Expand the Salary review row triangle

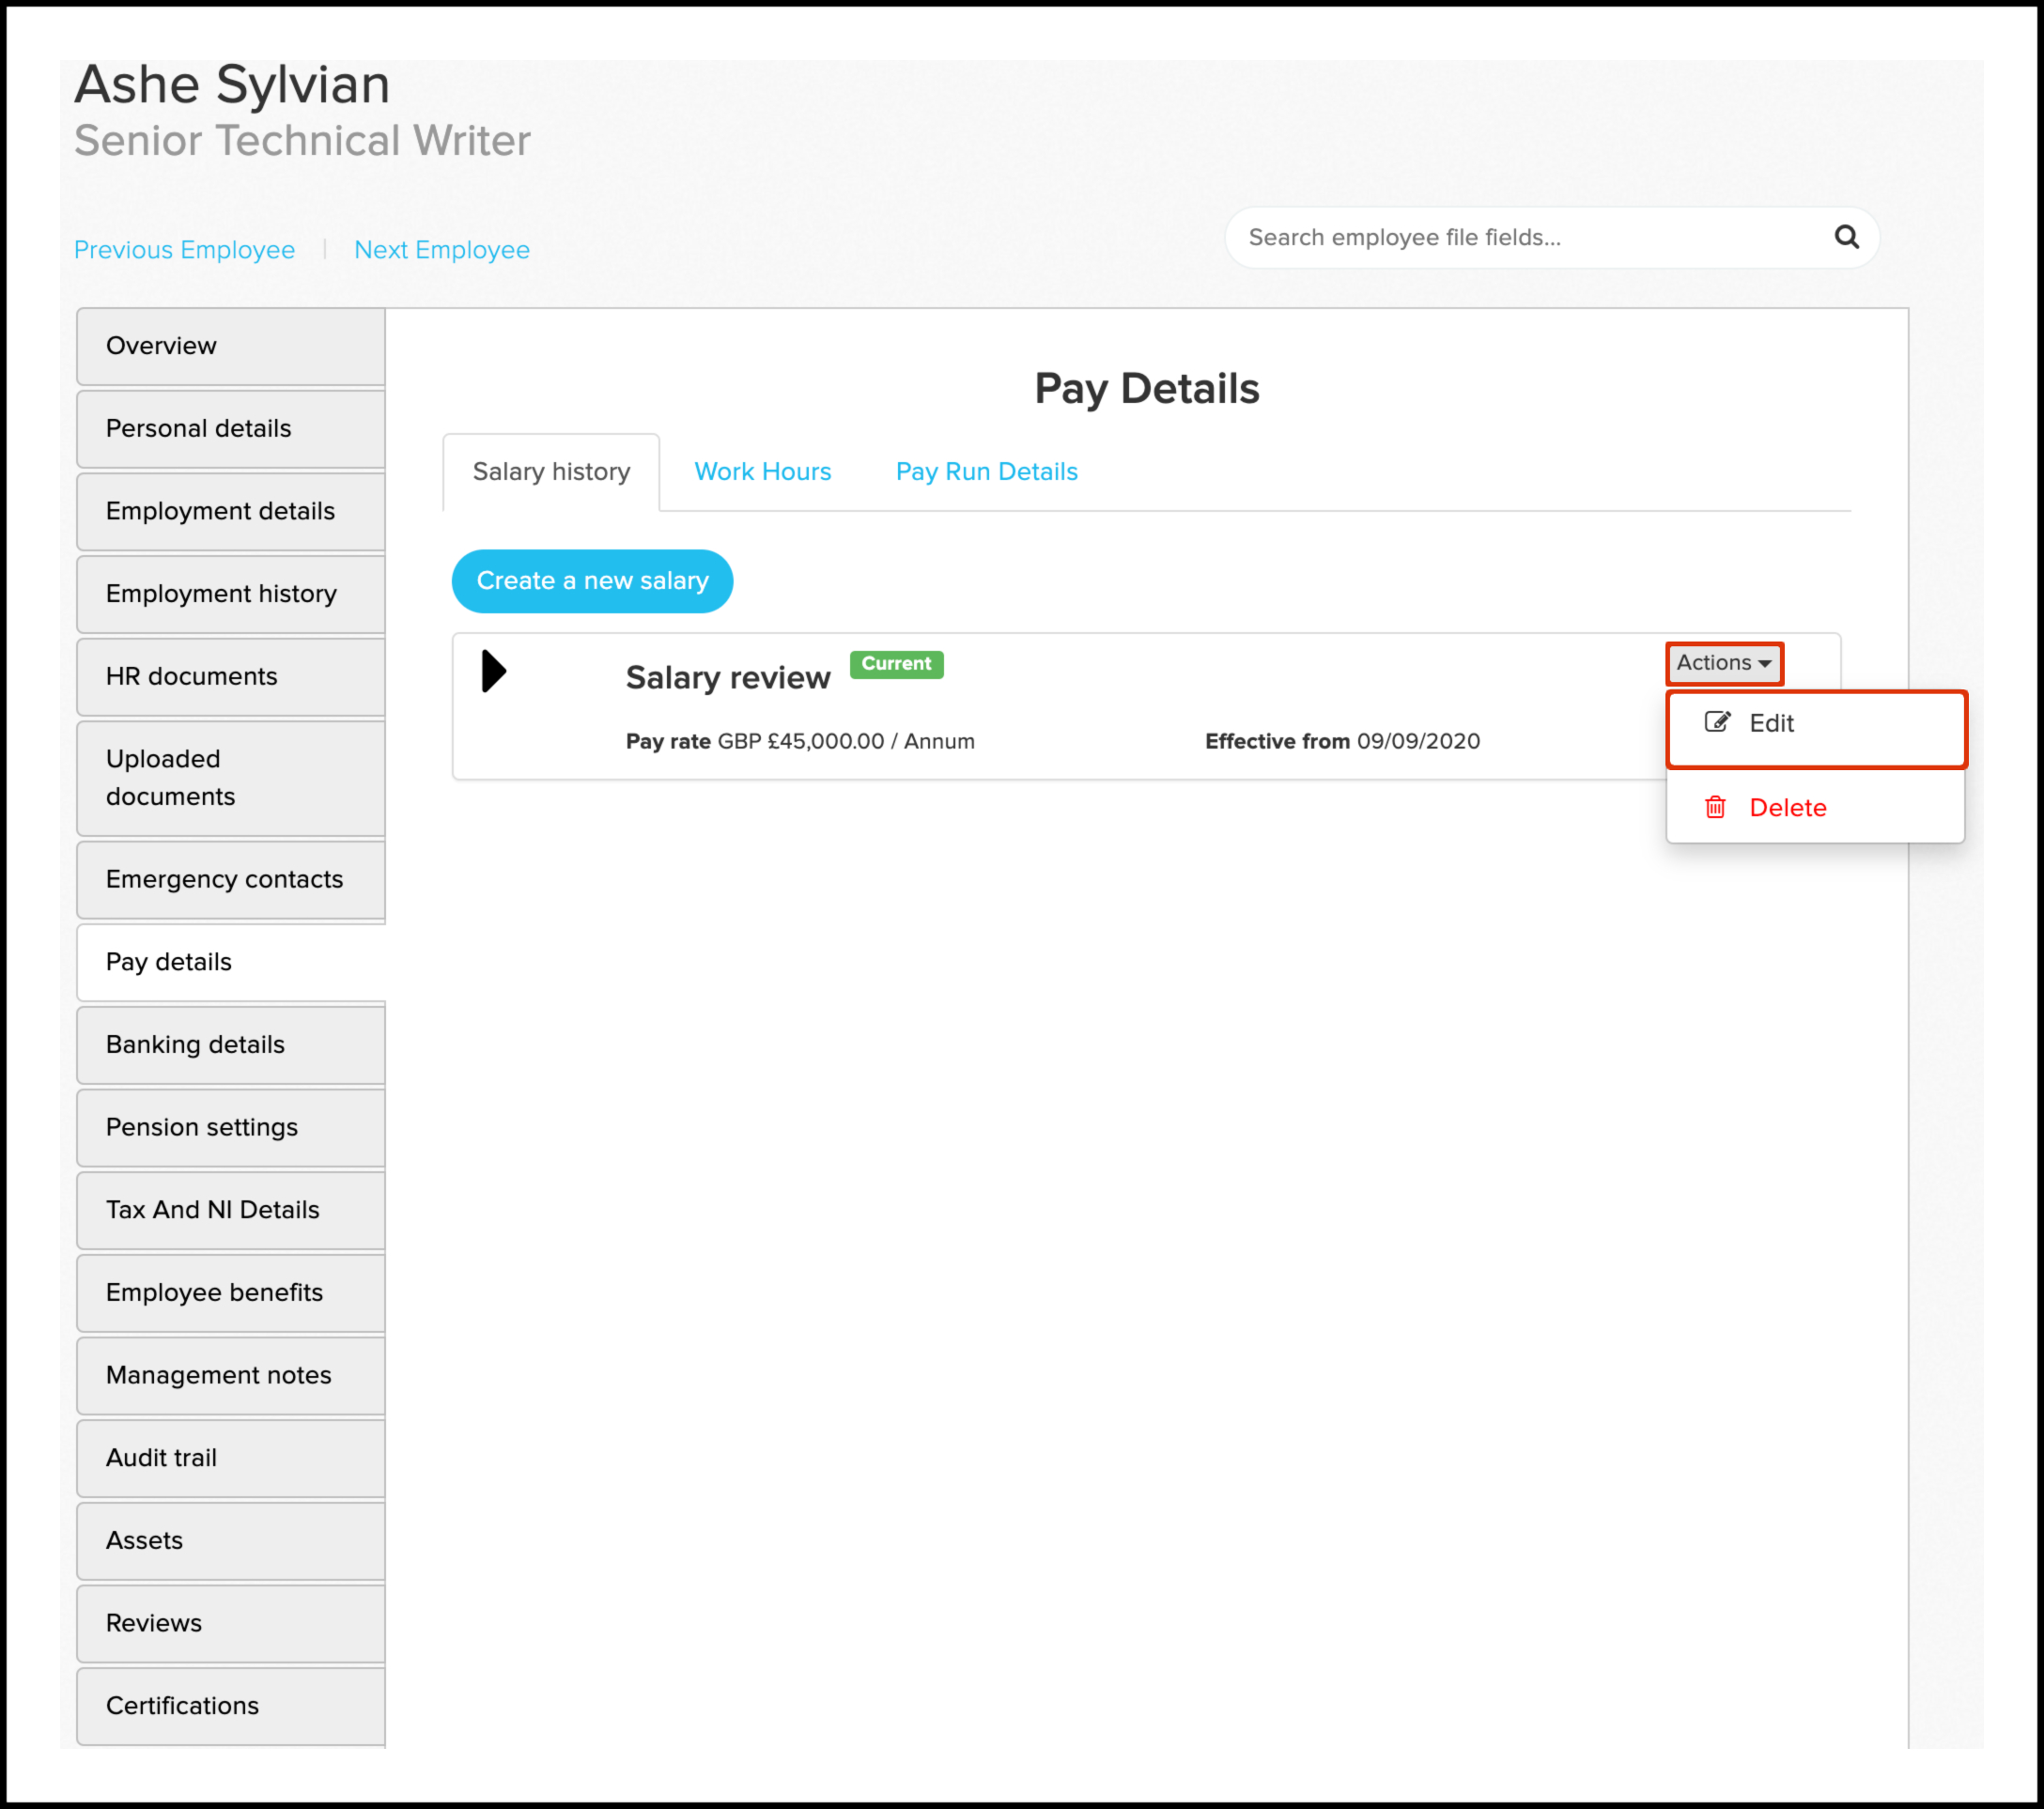(x=493, y=671)
